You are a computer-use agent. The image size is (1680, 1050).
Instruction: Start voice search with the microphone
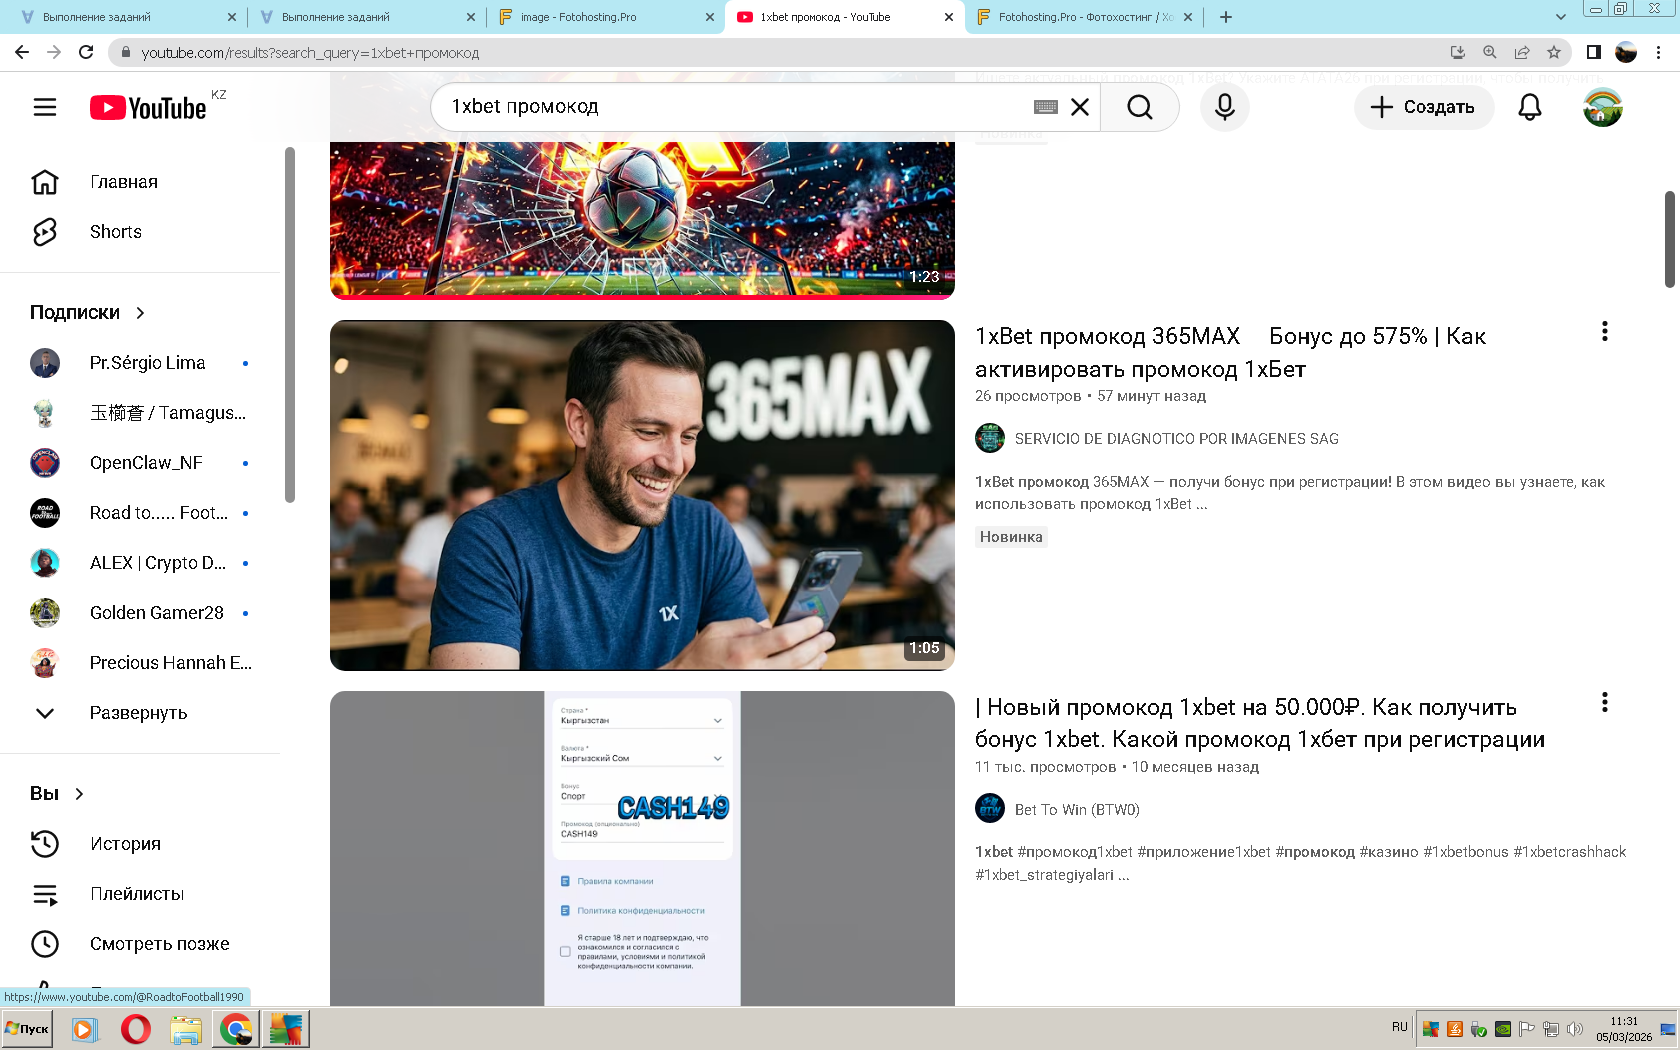pyautogui.click(x=1225, y=107)
